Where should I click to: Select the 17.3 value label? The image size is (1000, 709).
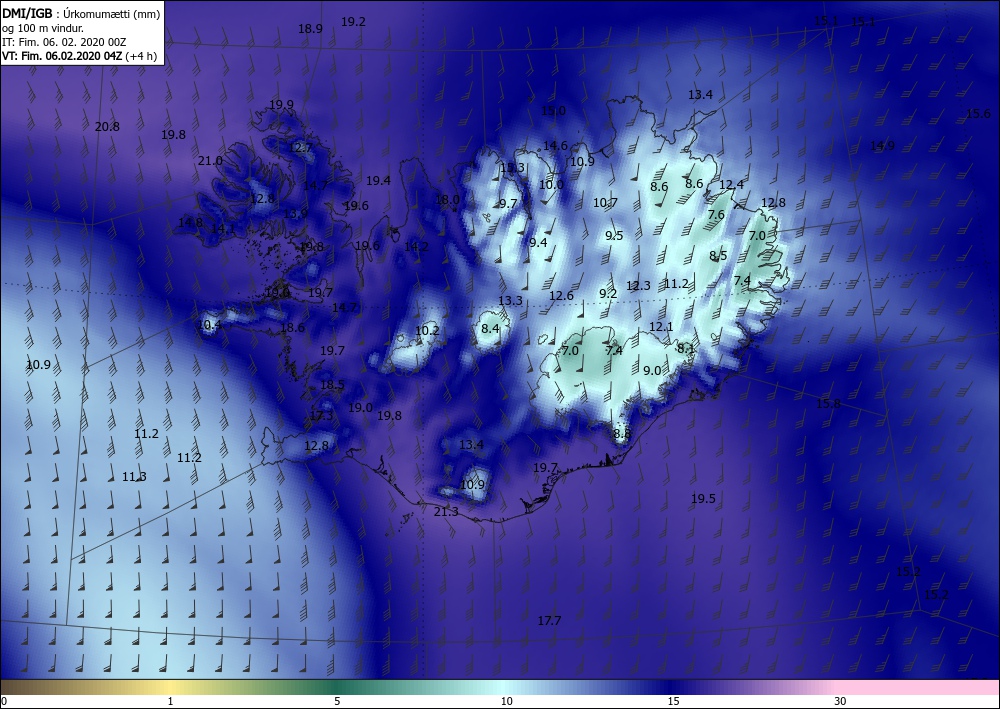click(x=321, y=416)
